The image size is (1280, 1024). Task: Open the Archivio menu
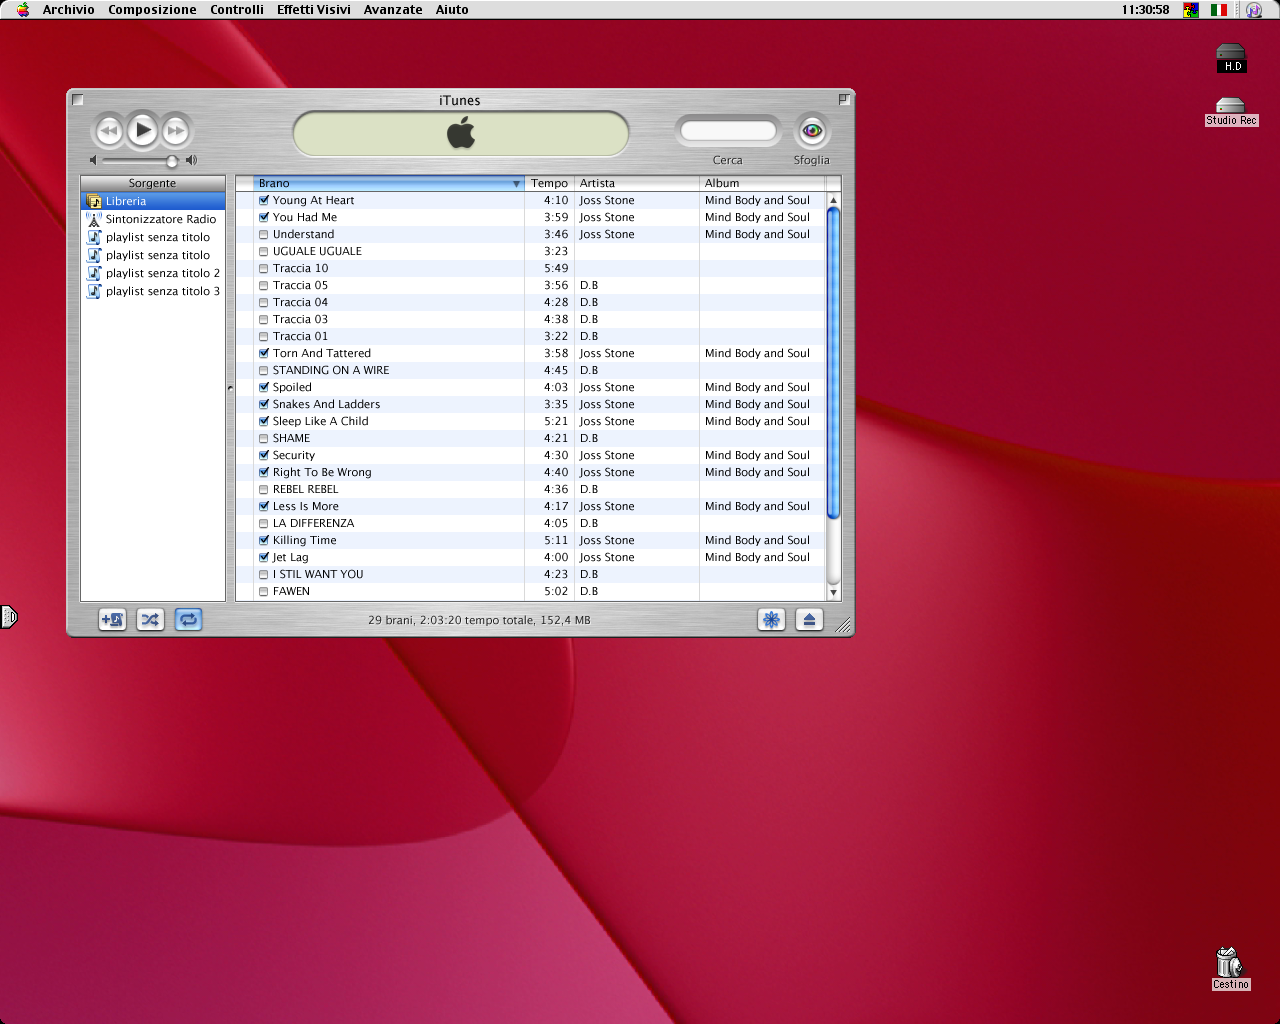point(68,9)
